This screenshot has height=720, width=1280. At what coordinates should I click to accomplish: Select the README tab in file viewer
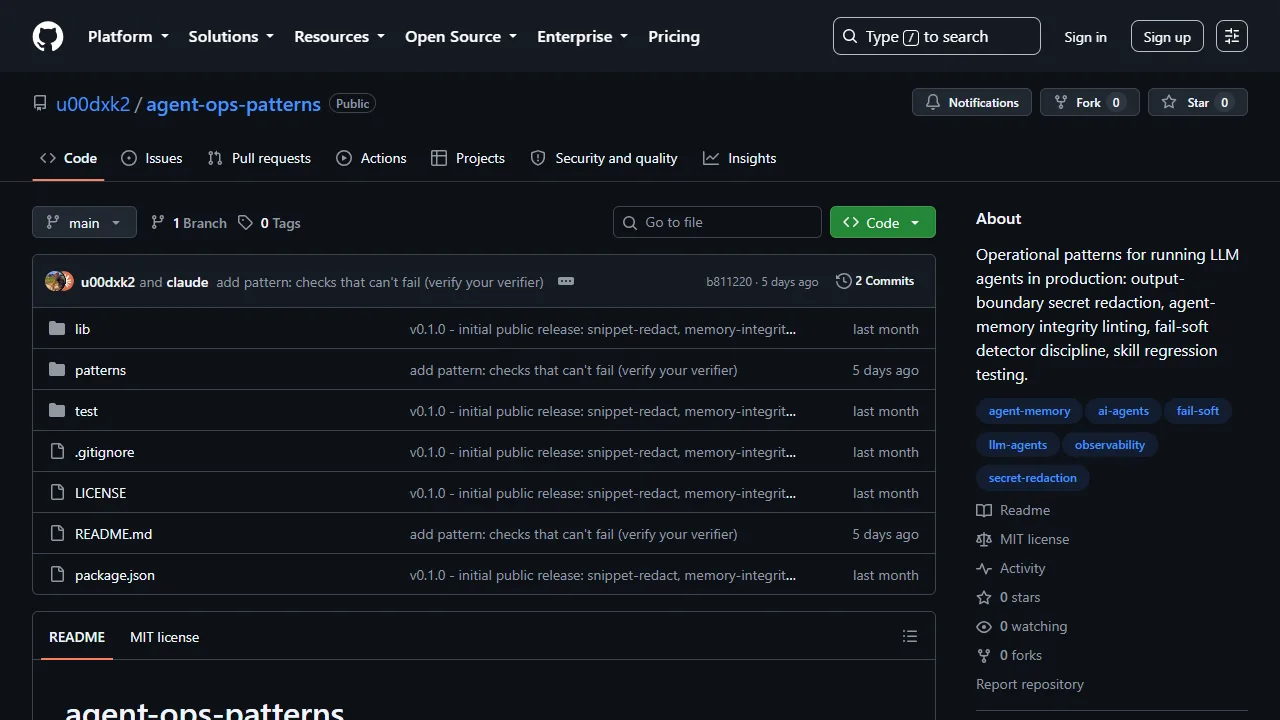(77, 637)
